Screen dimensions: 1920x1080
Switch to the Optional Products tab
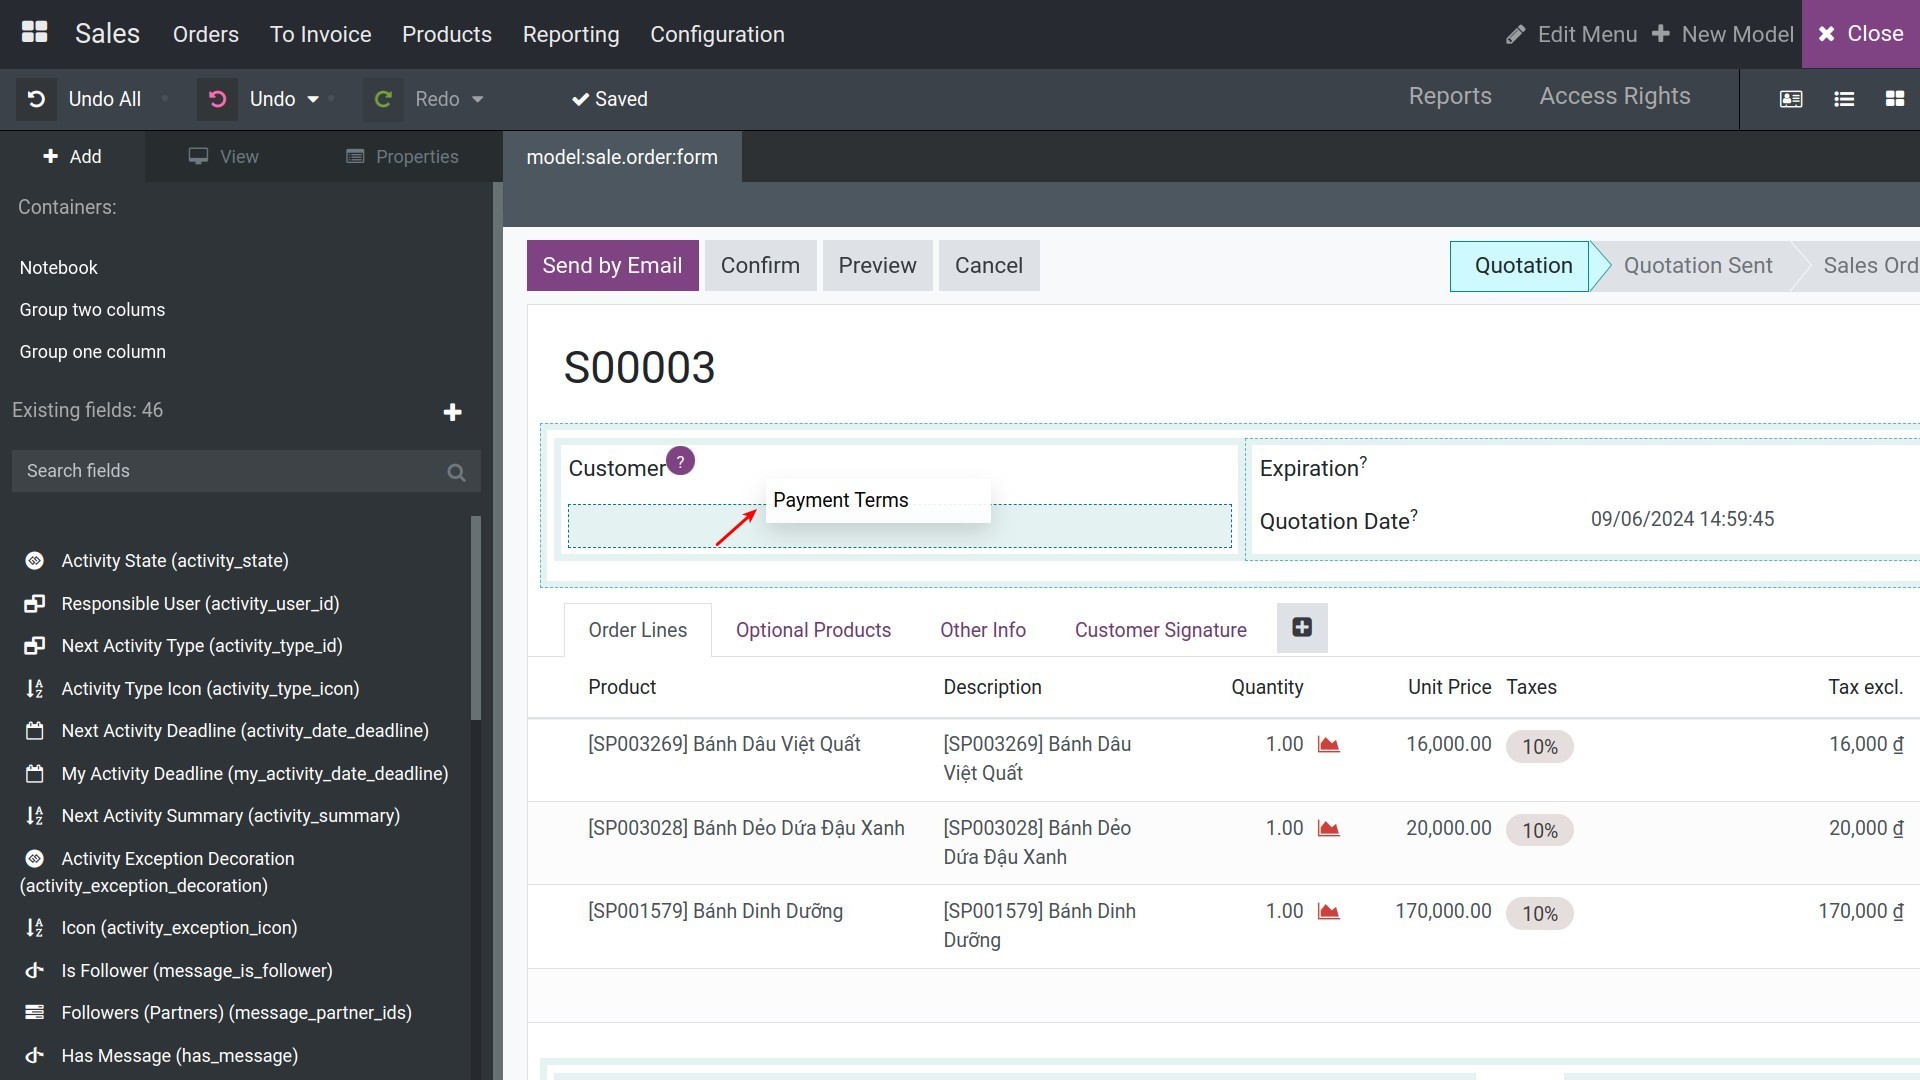pyautogui.click(x=813, y=630)
